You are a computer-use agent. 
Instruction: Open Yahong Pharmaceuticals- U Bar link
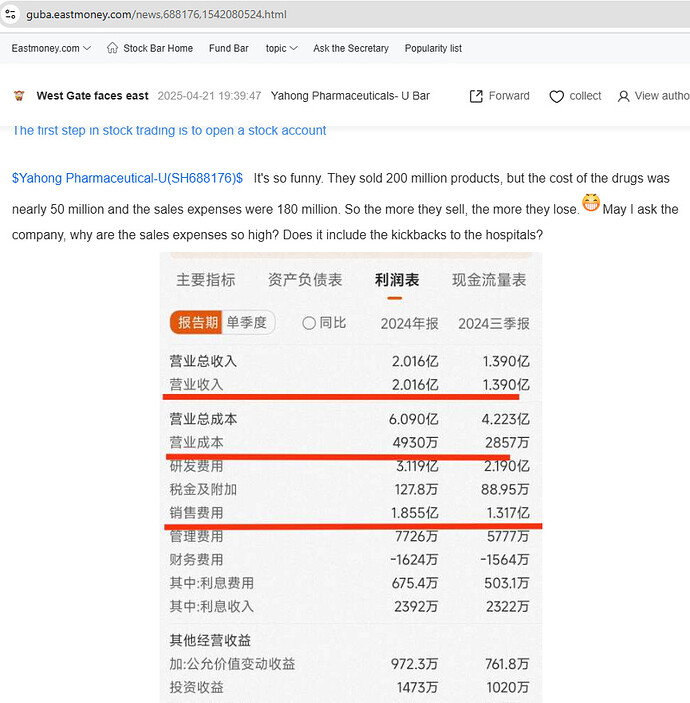pos(350,96)
